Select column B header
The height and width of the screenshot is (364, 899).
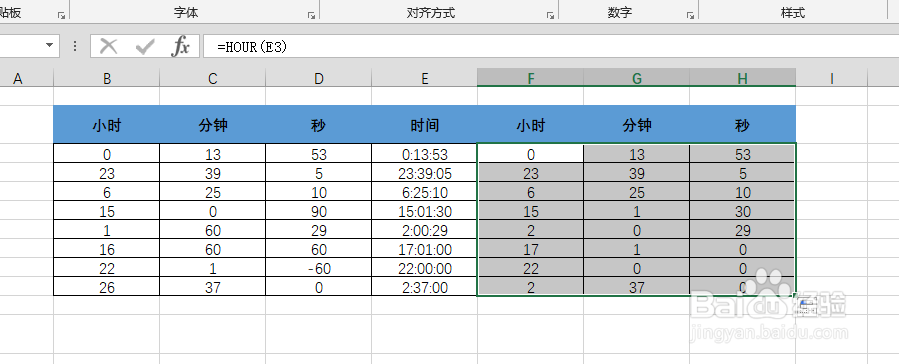click(x=107, y=79)
